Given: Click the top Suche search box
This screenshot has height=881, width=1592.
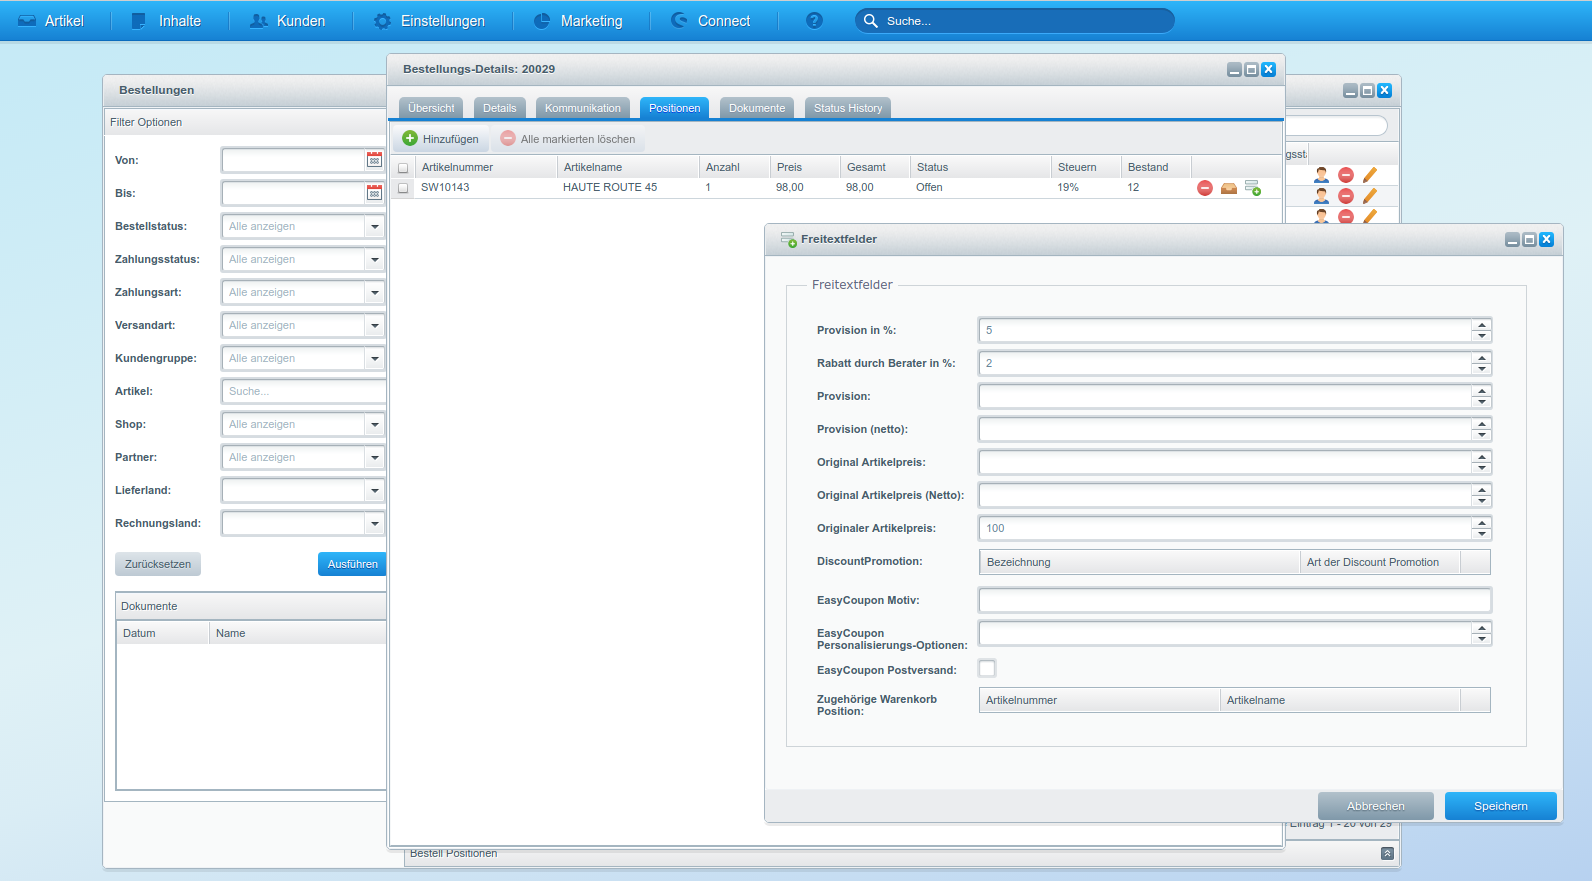Looking at the screenshot, I should coord(1015,20).
